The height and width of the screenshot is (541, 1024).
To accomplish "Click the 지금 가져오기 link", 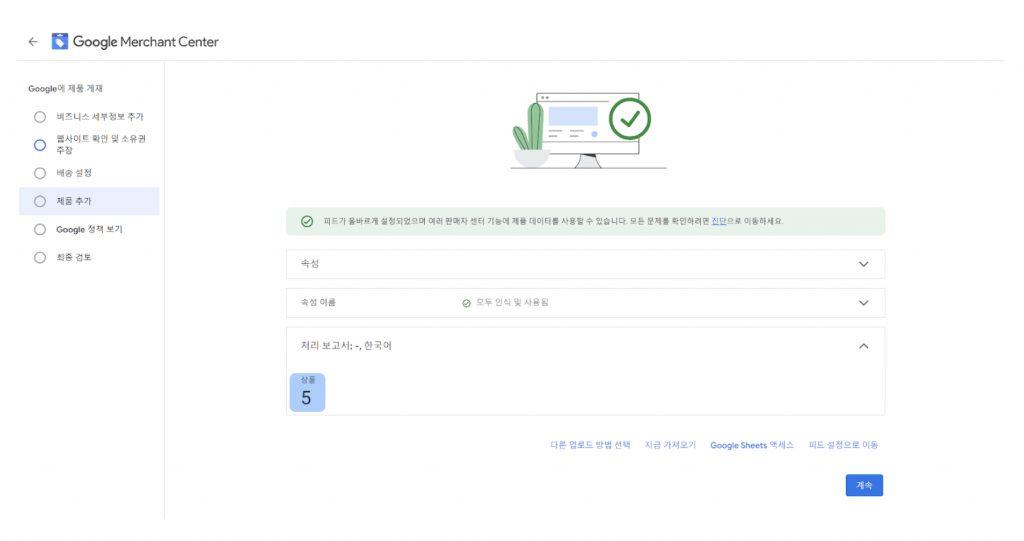I will click(670, 445).
